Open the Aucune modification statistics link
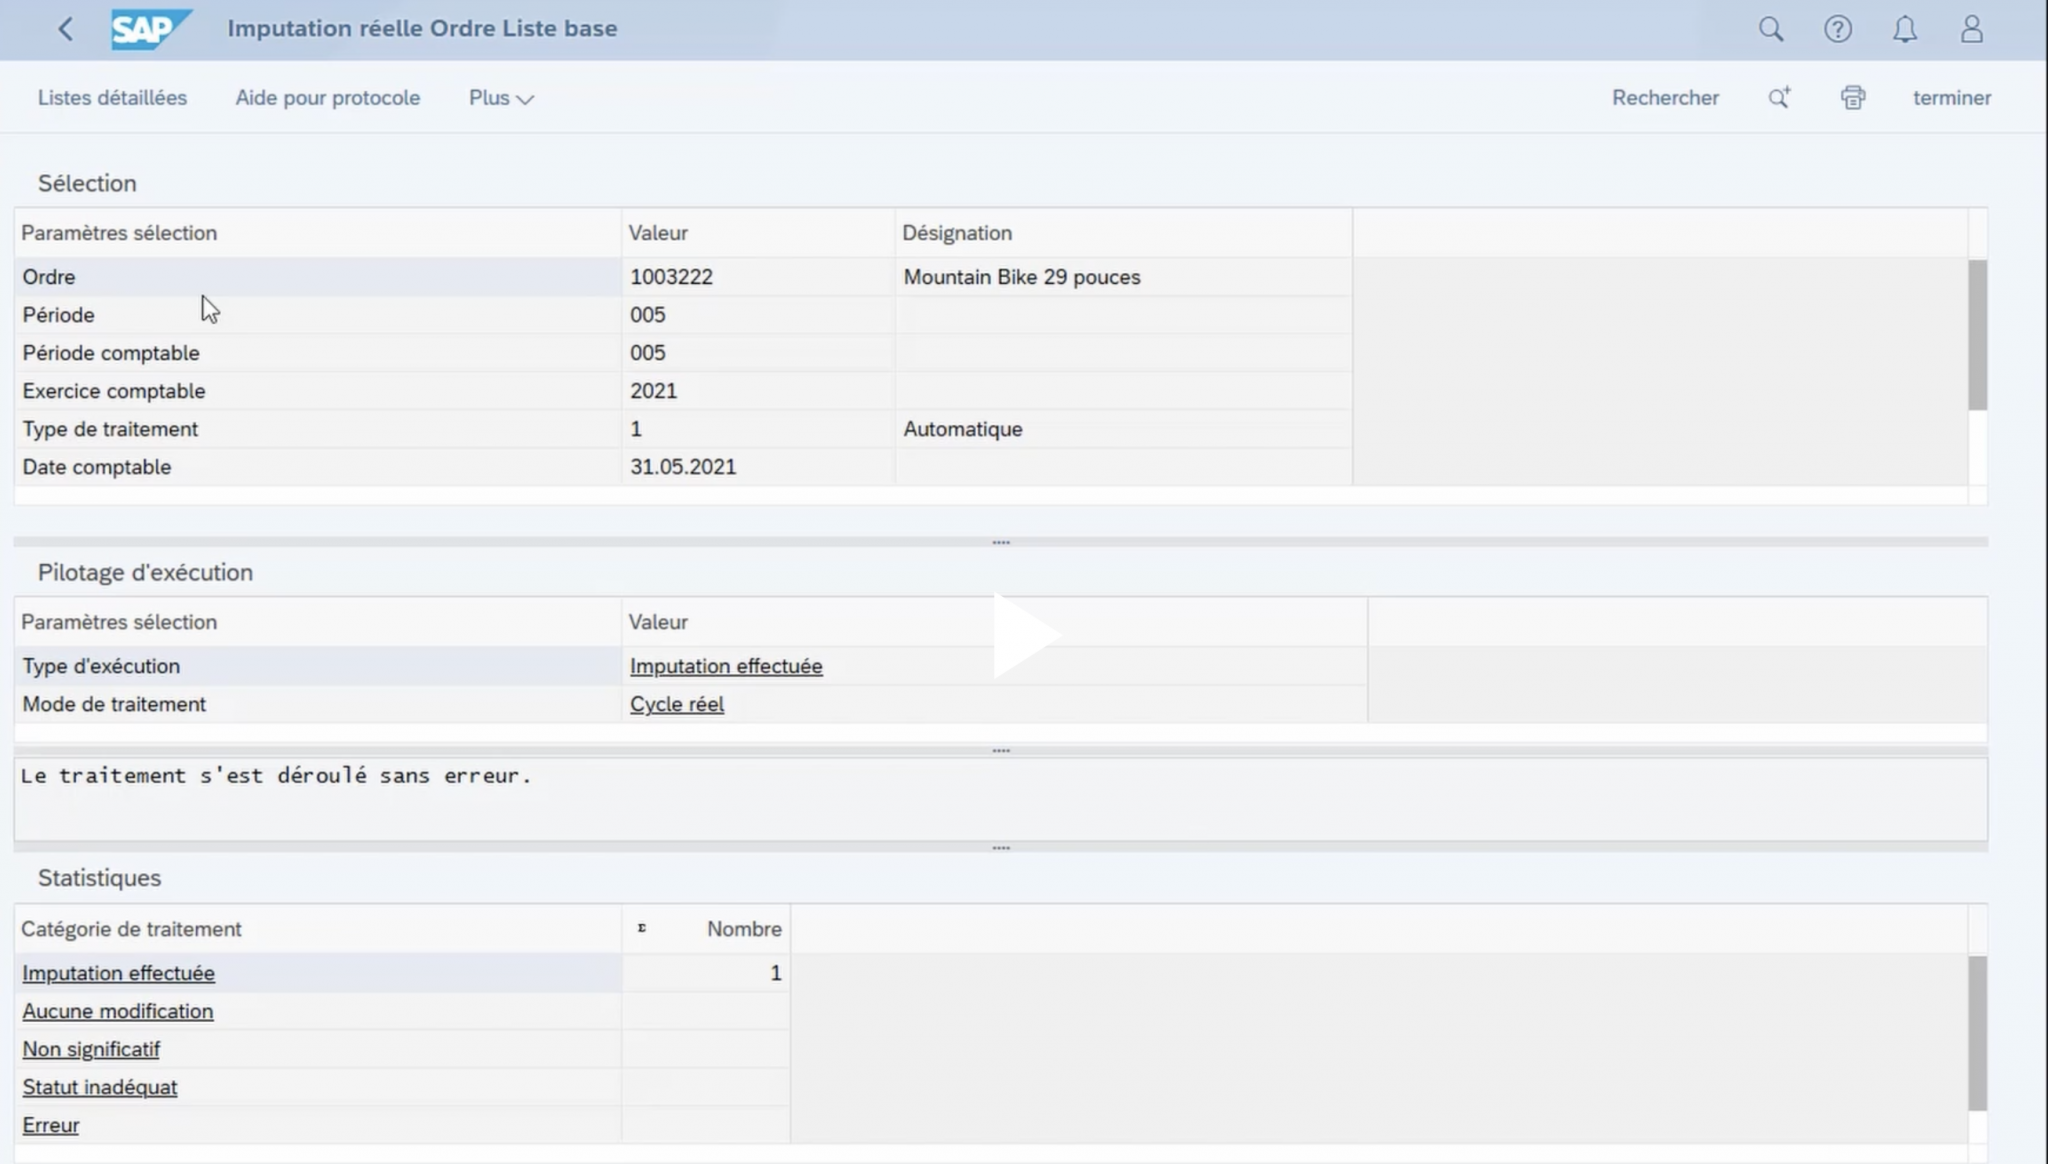This screenshot has height=1164, width=2048. pos(117,1011)
